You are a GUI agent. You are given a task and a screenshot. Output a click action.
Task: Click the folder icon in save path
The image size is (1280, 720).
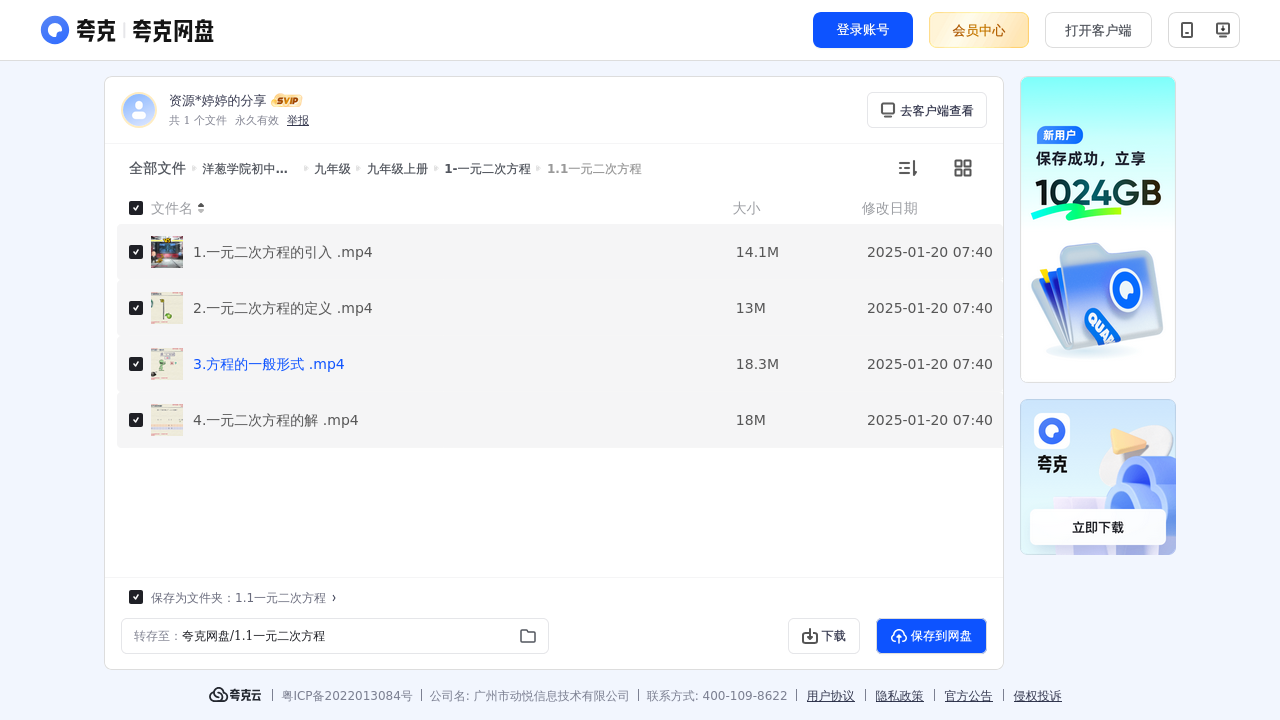pyautogui.click(x=528, y=636)
